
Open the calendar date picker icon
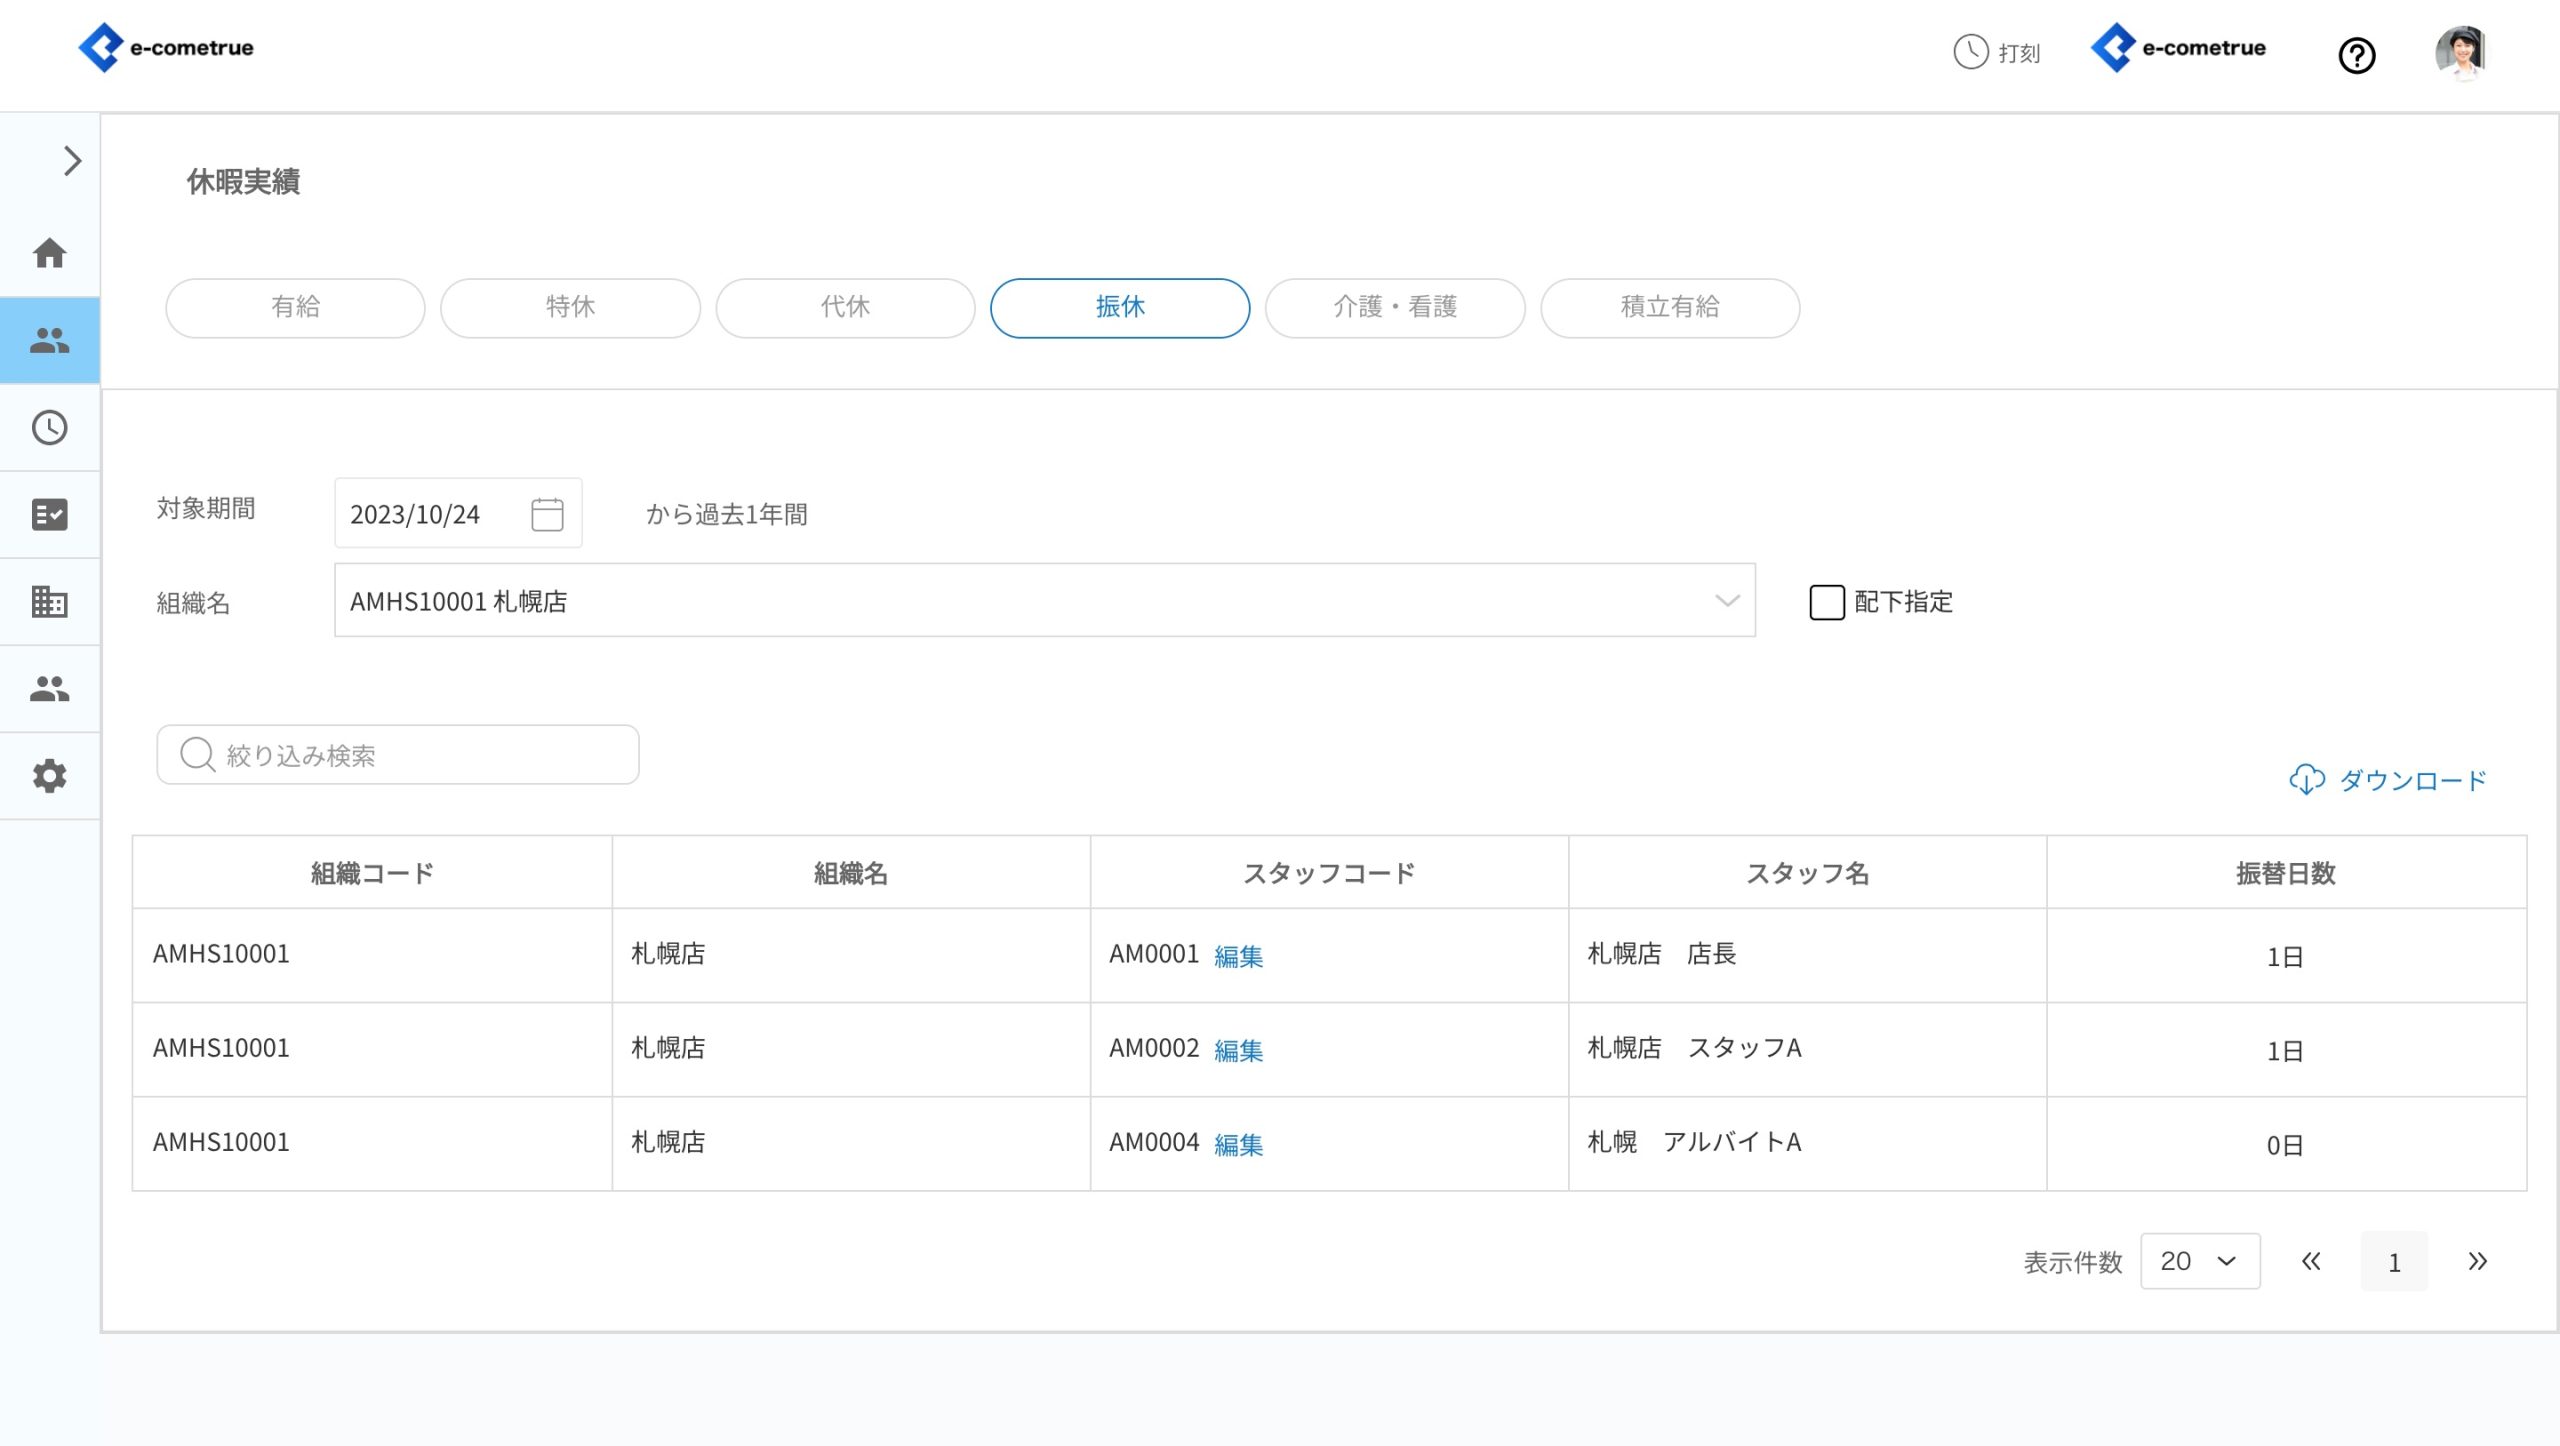click(547, 514)
